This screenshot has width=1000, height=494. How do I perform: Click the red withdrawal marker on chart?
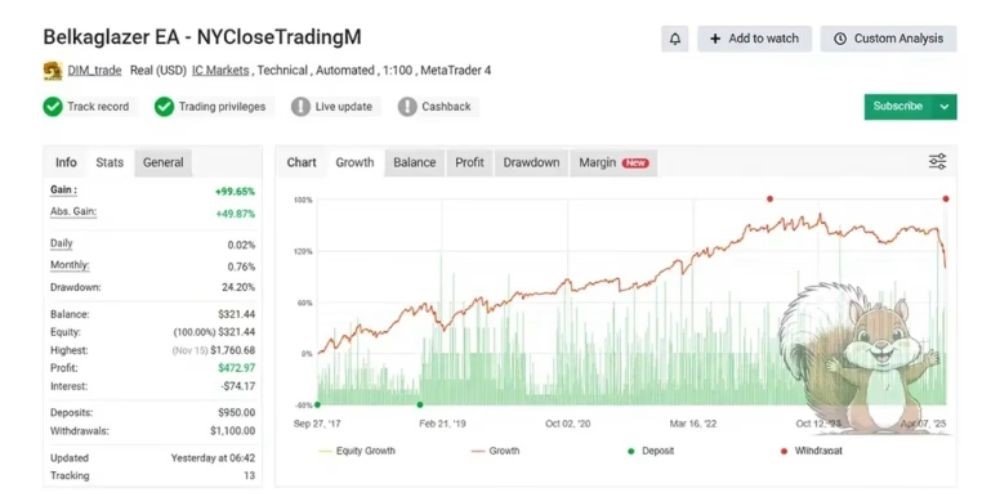click(x=770, y=199)
